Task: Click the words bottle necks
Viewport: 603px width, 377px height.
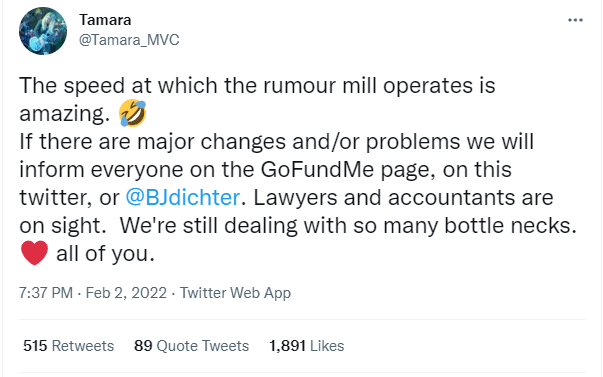Action: click(x=510, y=225)
